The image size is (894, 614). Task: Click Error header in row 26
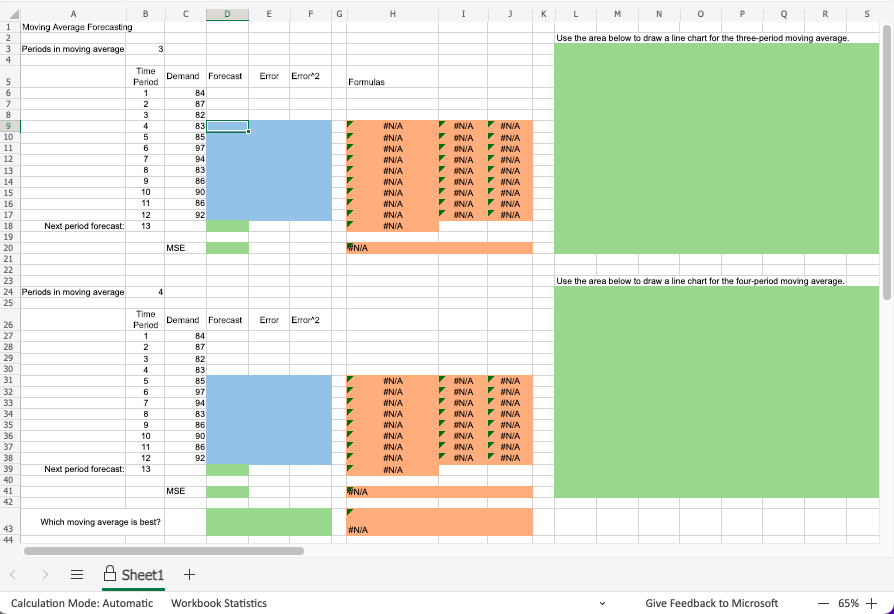(x=269, y=320)
